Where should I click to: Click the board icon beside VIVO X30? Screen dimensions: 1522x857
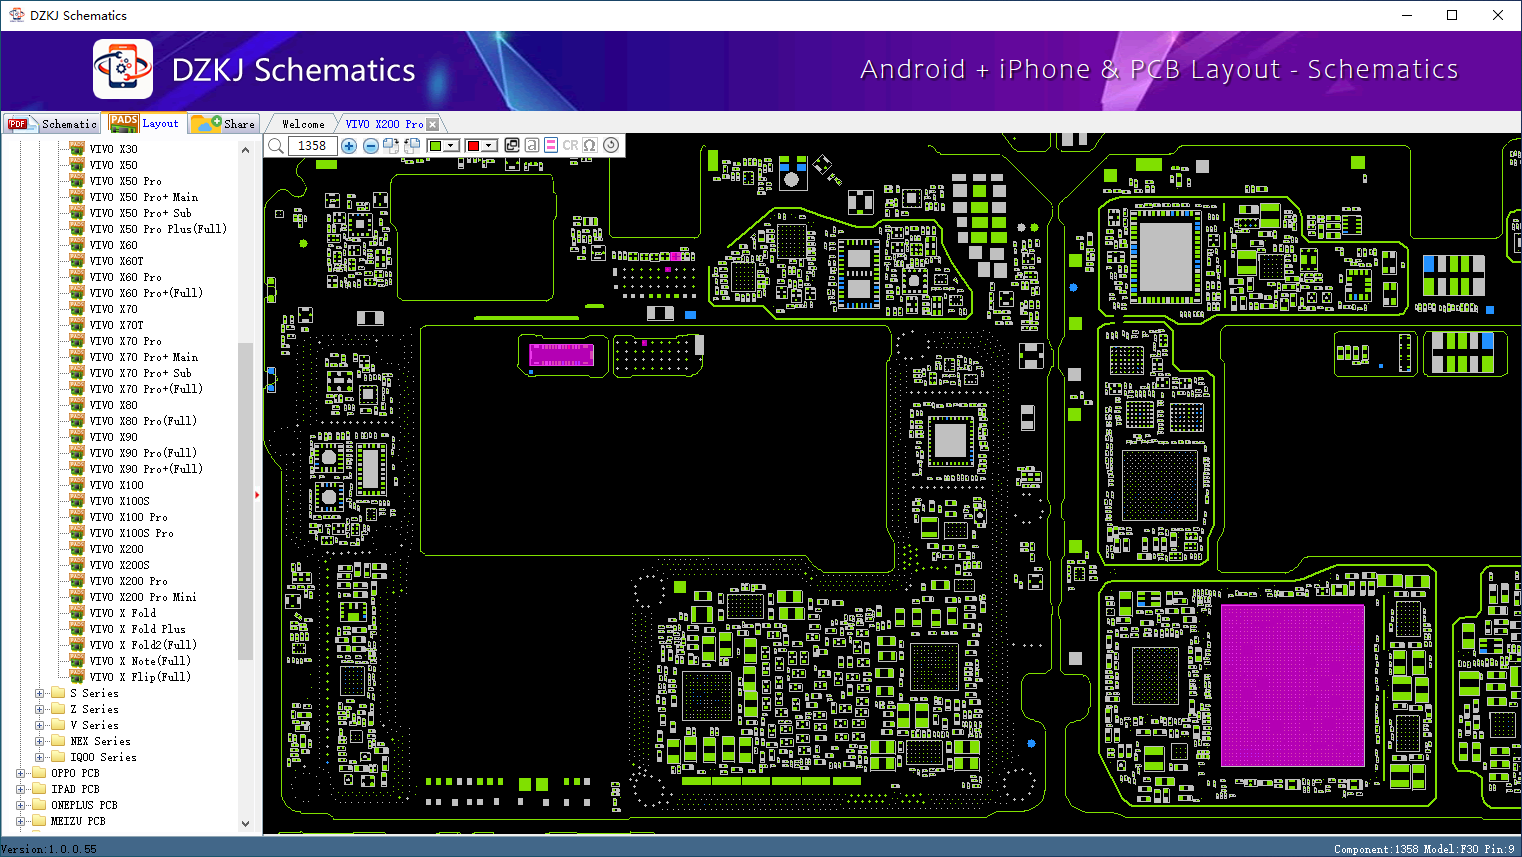click(x=77, y=149)
